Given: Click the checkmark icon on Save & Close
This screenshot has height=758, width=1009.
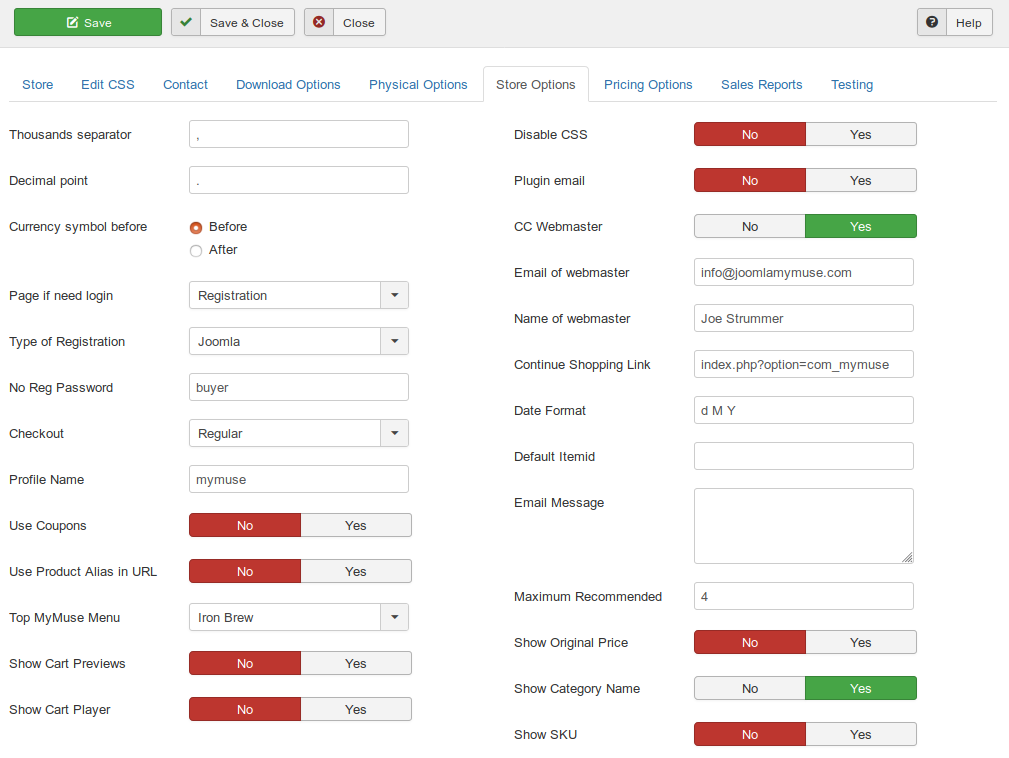Looking at the screenshot, I should pyautogui.click(x=186, y=22).
